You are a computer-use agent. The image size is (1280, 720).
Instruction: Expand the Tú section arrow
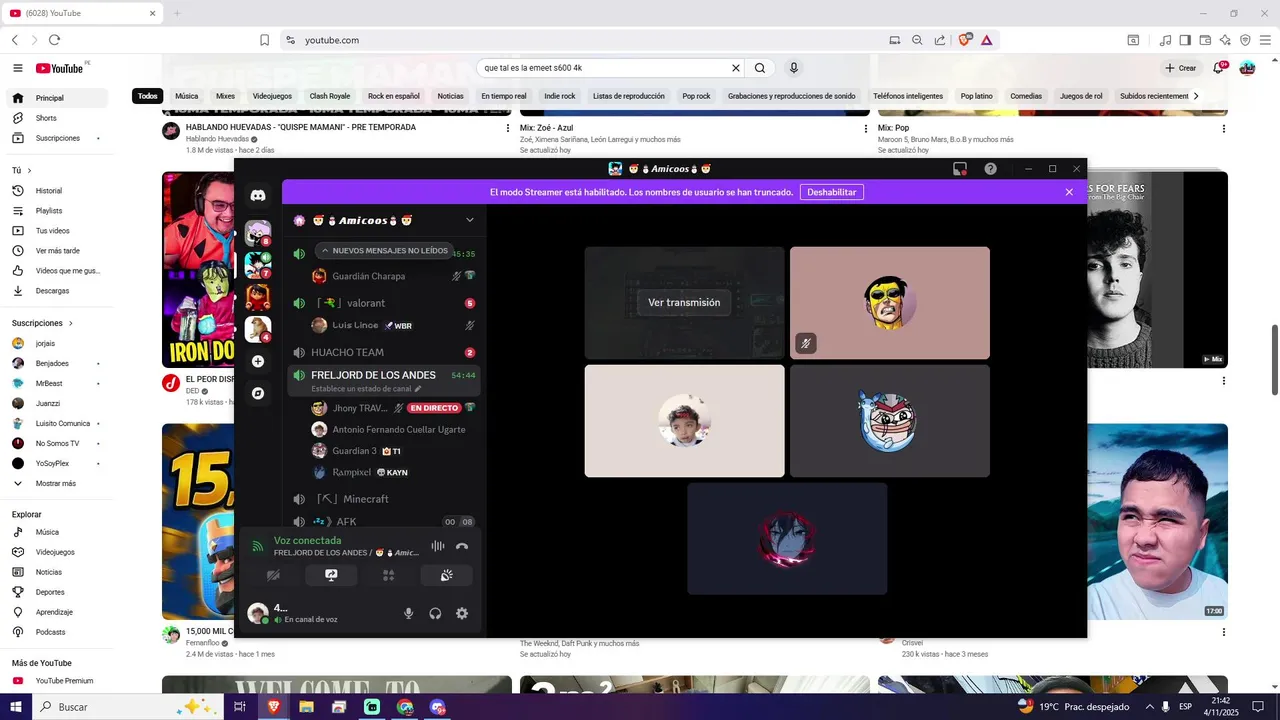coord(30,171)
